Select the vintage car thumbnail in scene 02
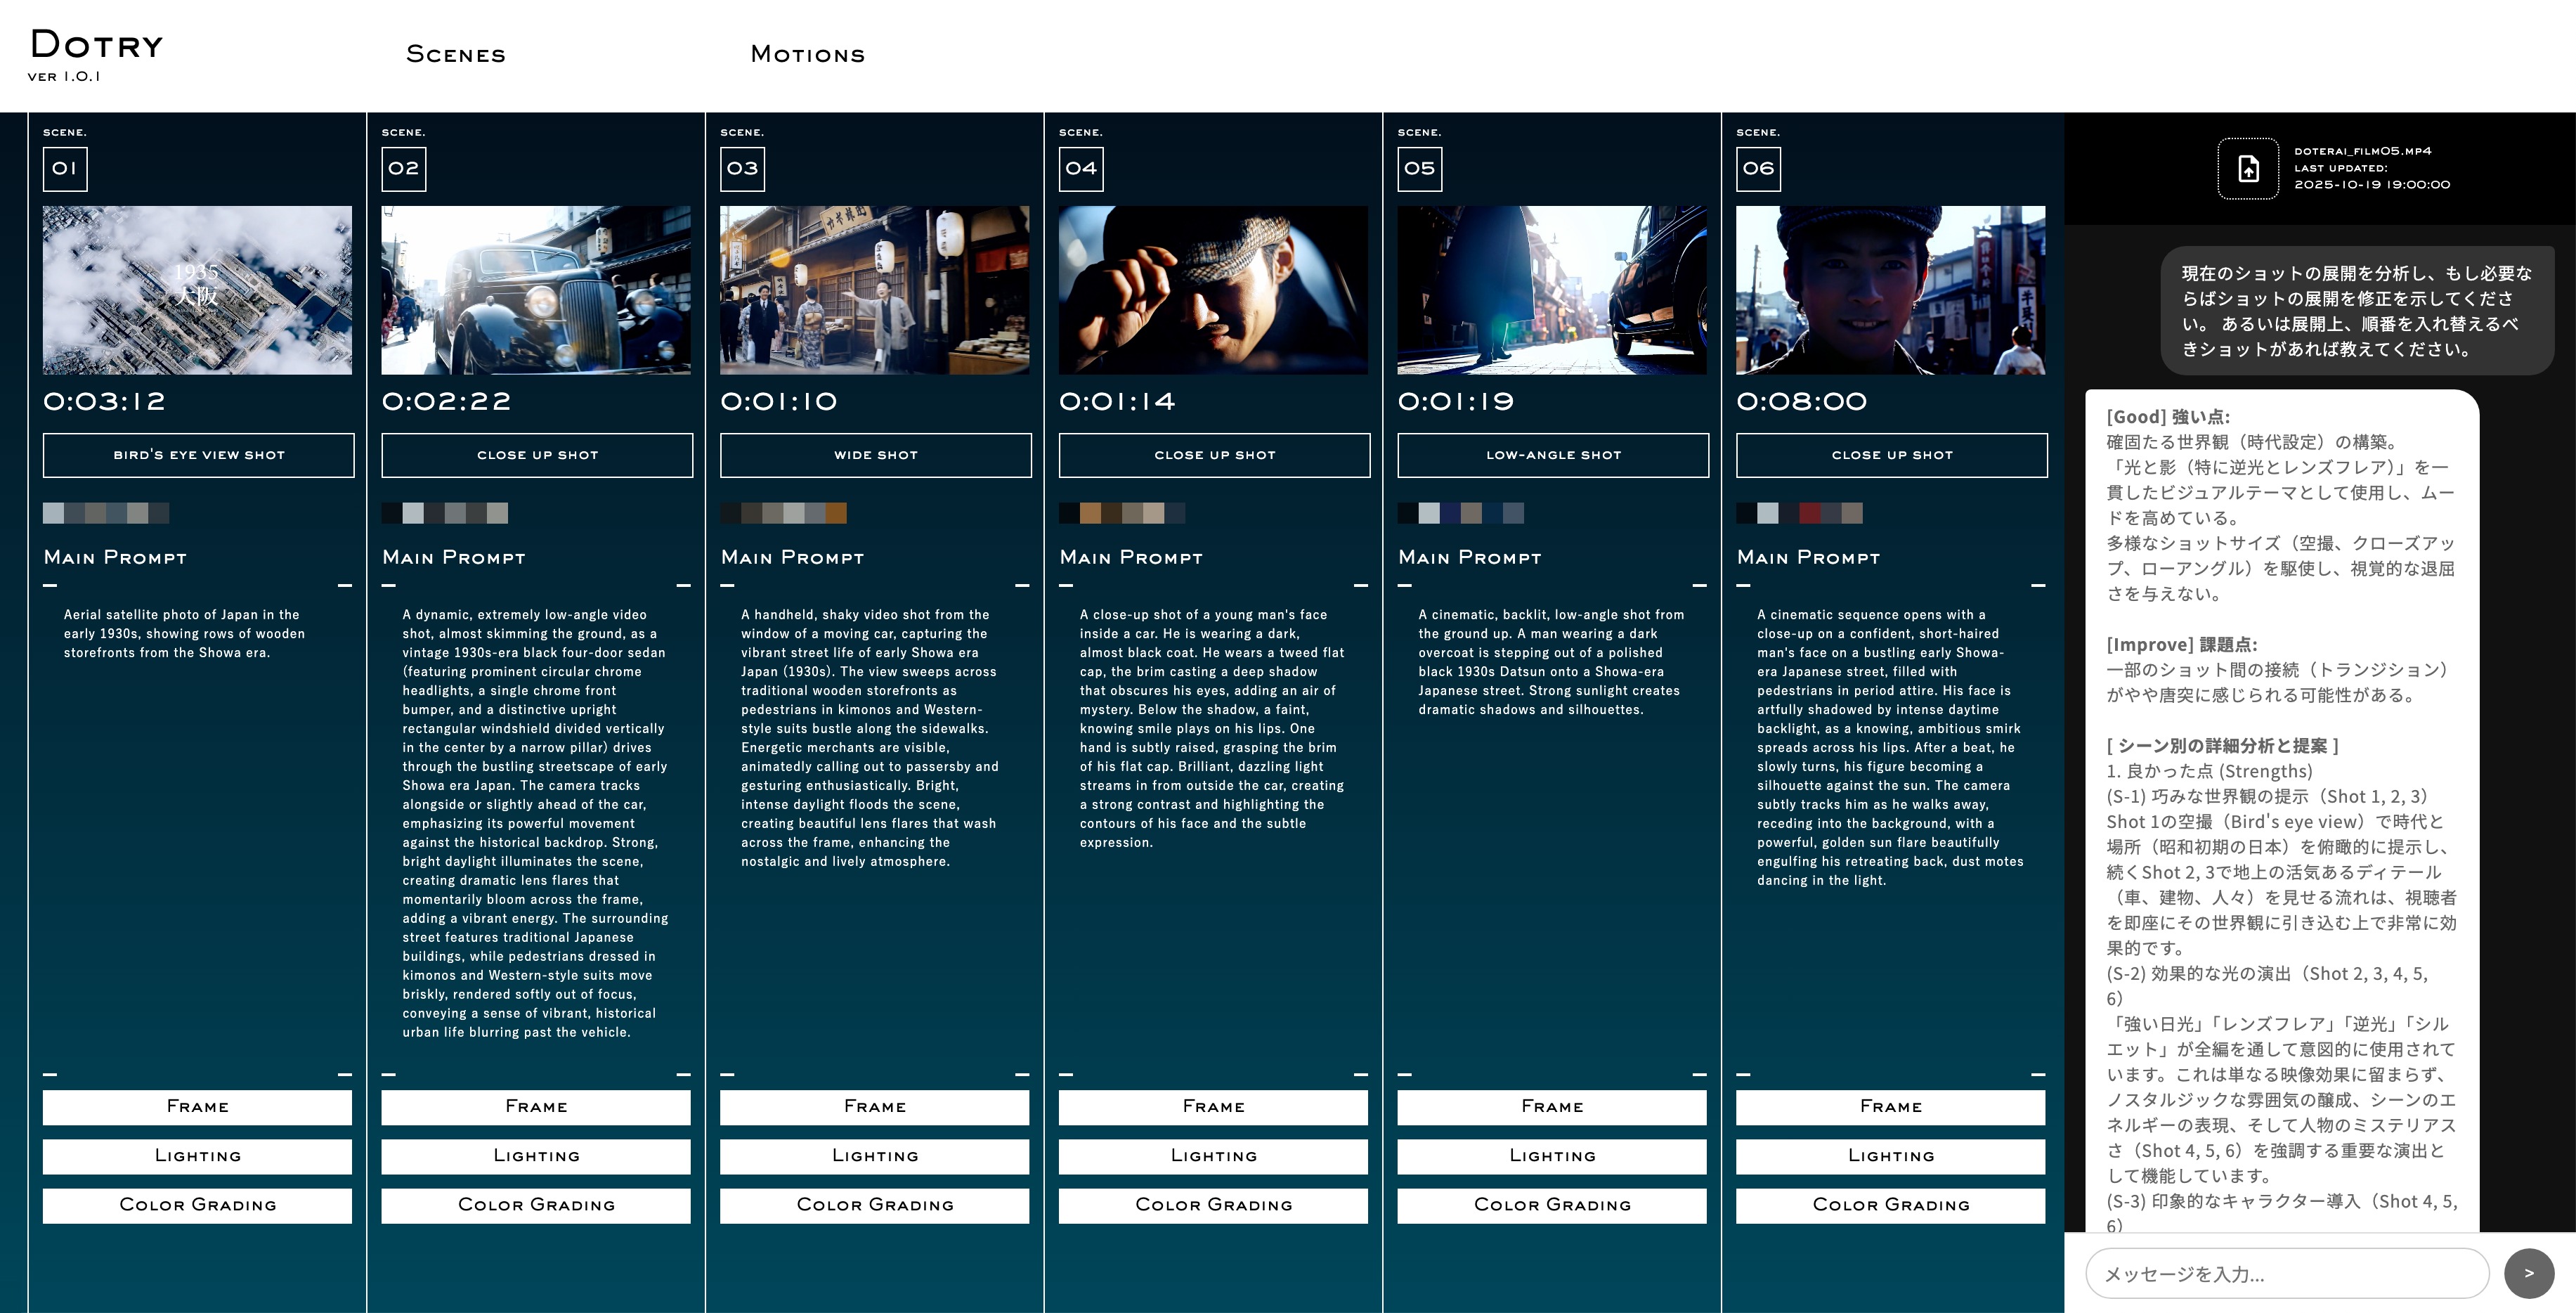This screenshot has height=1313, width=2576. [x=535, y=290]
